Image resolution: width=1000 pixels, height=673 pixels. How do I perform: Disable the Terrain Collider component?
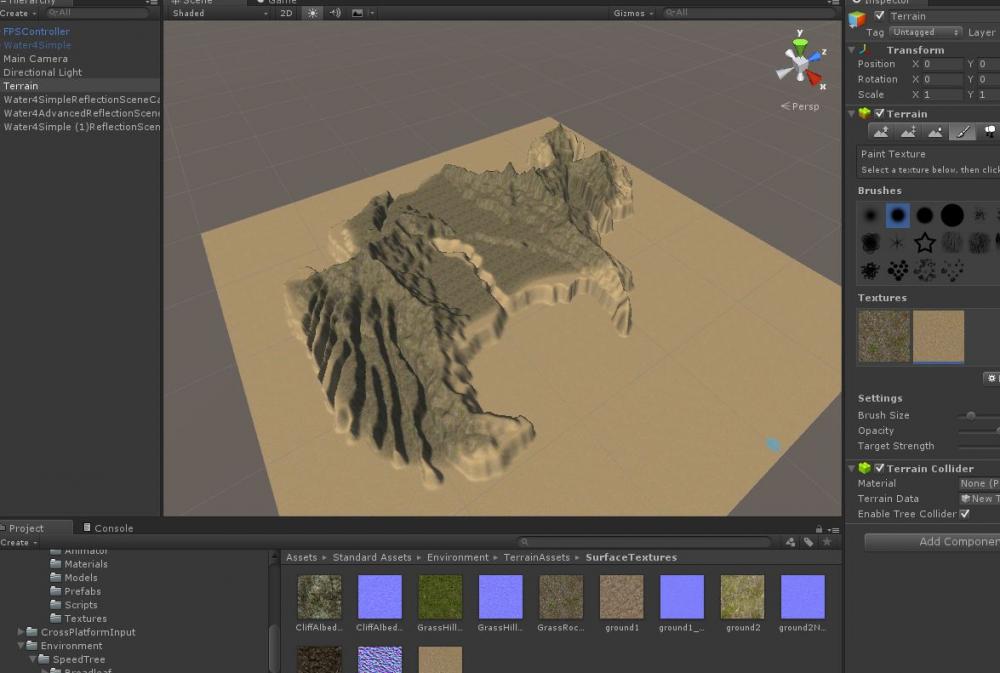(880, 468)
